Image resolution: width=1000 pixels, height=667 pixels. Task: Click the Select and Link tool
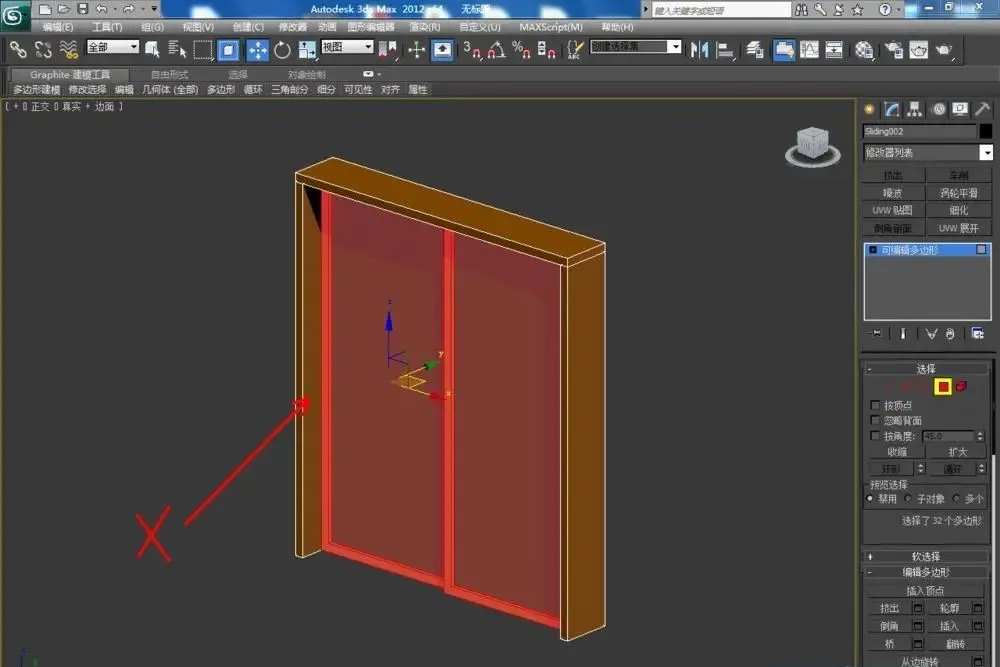[x=18, y=49]
